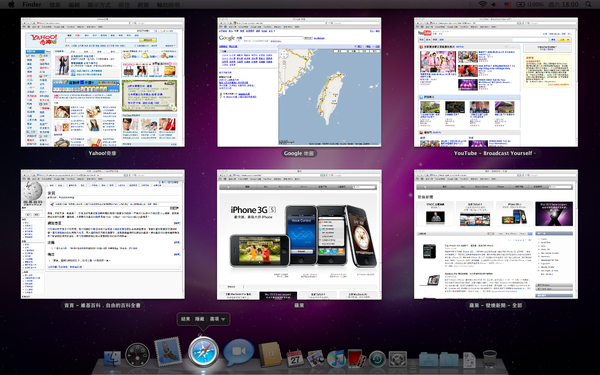
Task: Open Address Book in the Dock
Action: pos(270,355)
